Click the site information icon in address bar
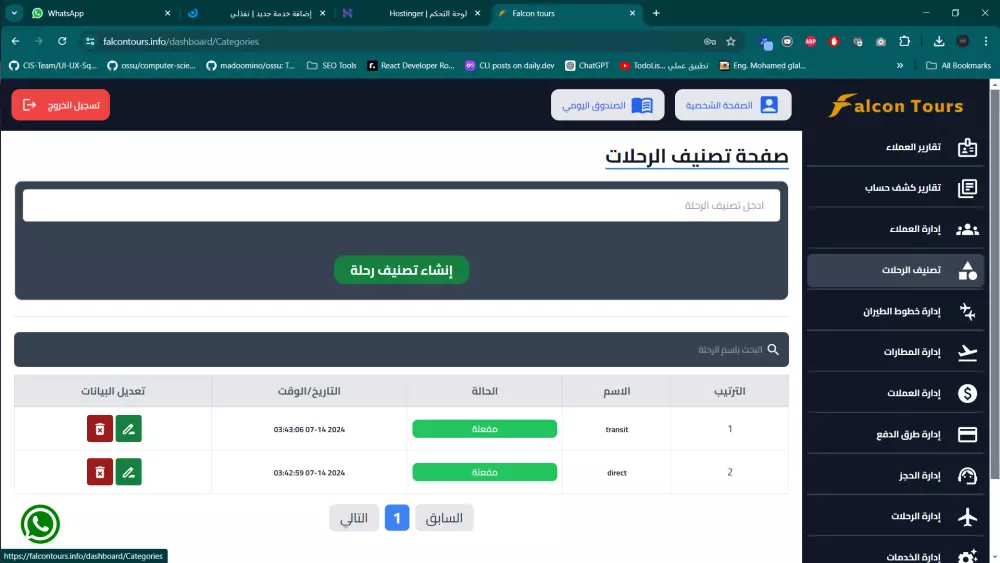The height and width of the screenshot is (563, 1000). pos(90,41)
